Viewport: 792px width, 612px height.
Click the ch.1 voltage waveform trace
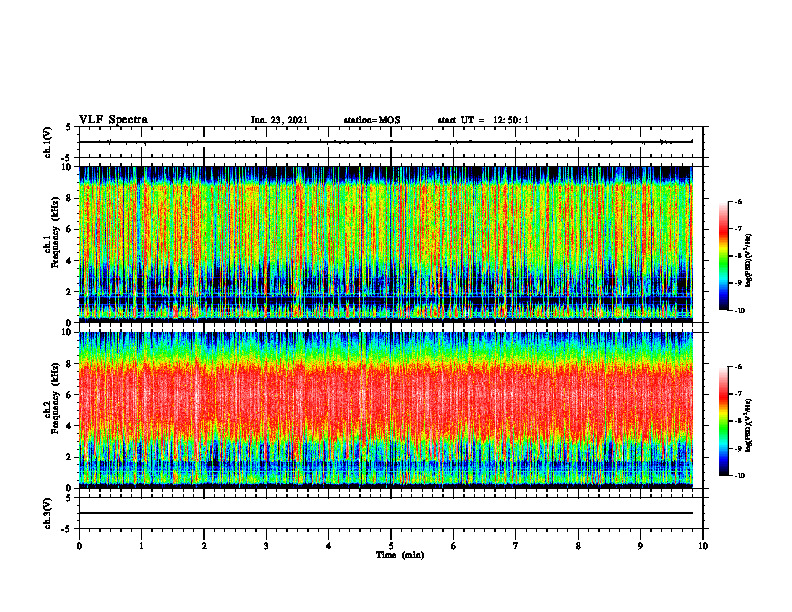click(x=386, y=142)
